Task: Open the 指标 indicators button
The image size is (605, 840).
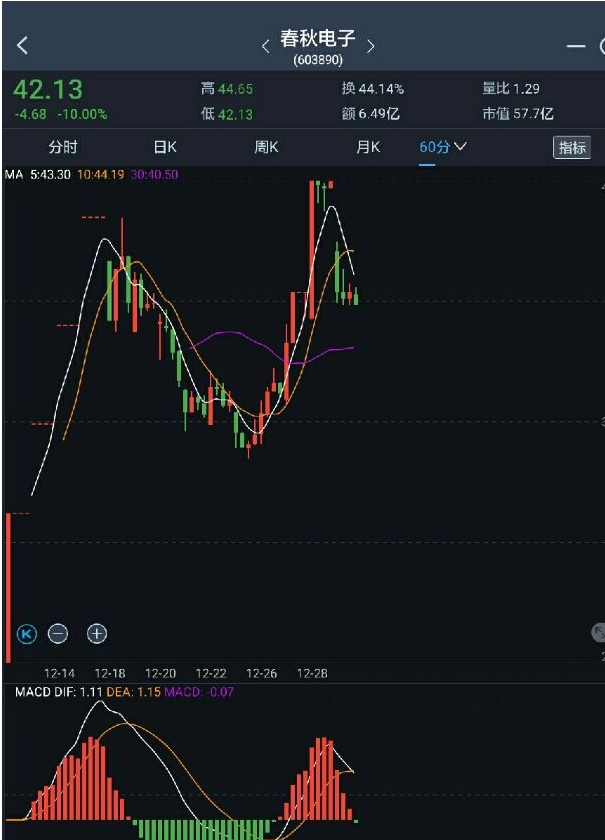Action: [572, 147]
